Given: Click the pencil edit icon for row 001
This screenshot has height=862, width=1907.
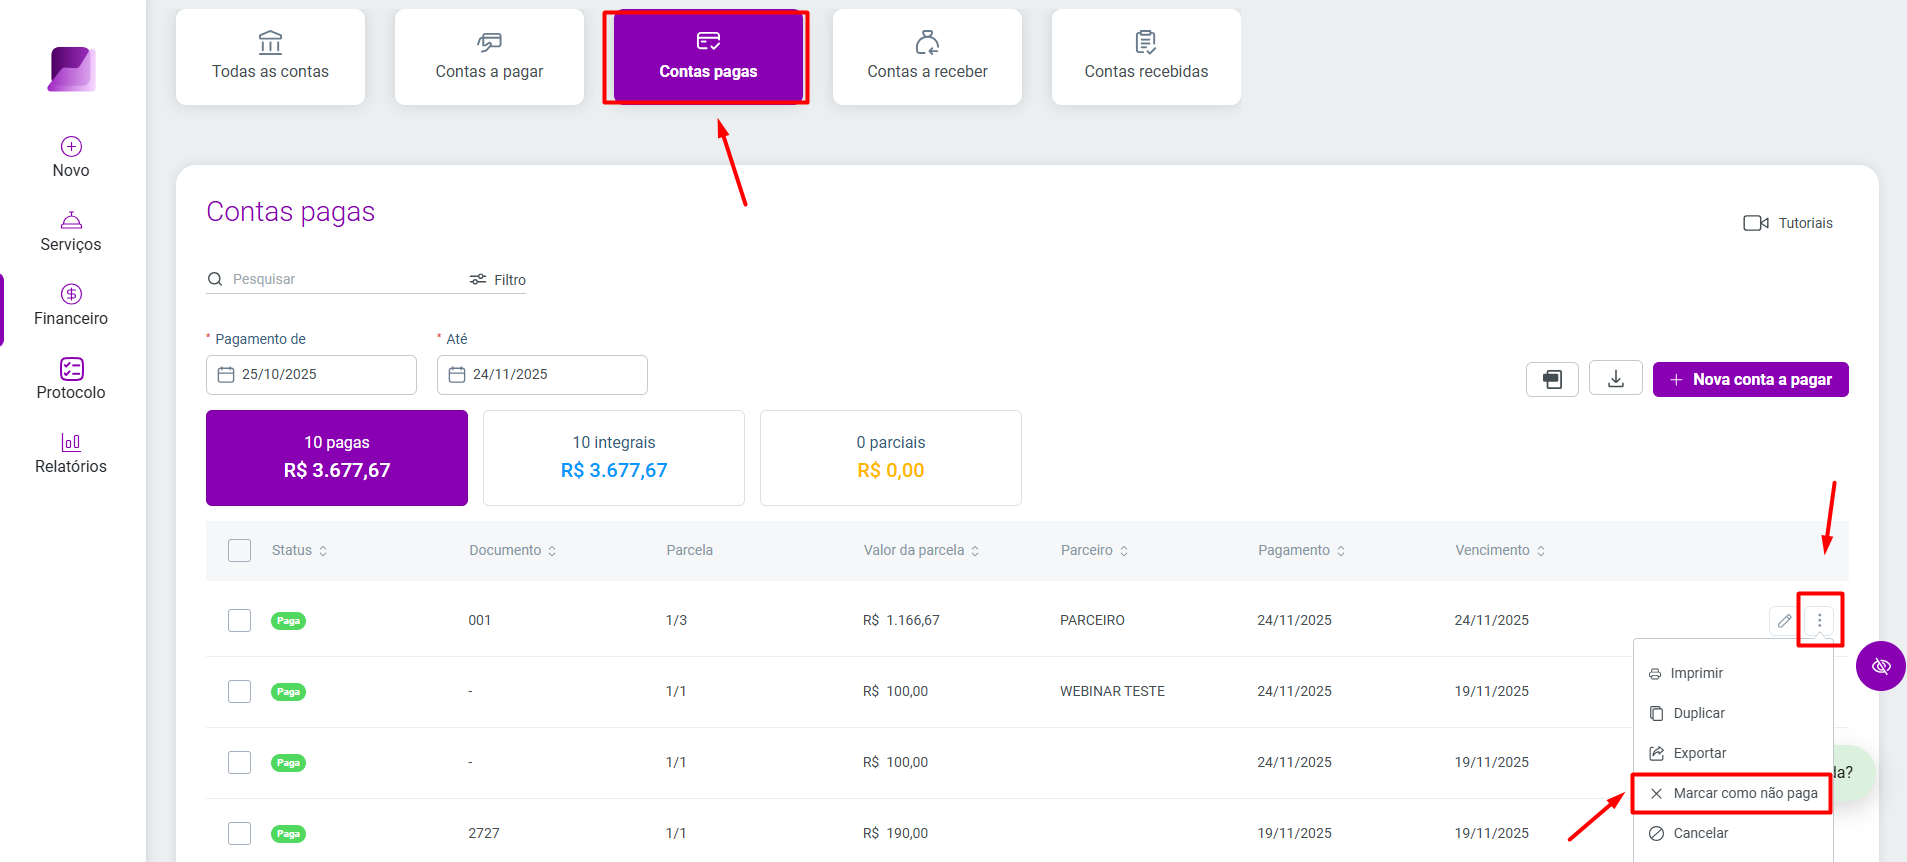Looking at the screenshot, I should click(1784, 621).
